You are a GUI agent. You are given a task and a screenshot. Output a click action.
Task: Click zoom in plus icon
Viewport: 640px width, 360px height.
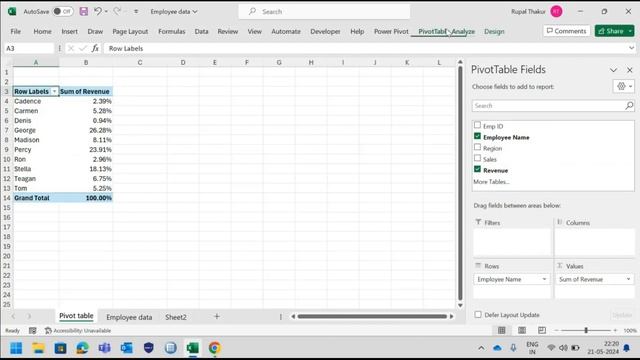[615, 330]
